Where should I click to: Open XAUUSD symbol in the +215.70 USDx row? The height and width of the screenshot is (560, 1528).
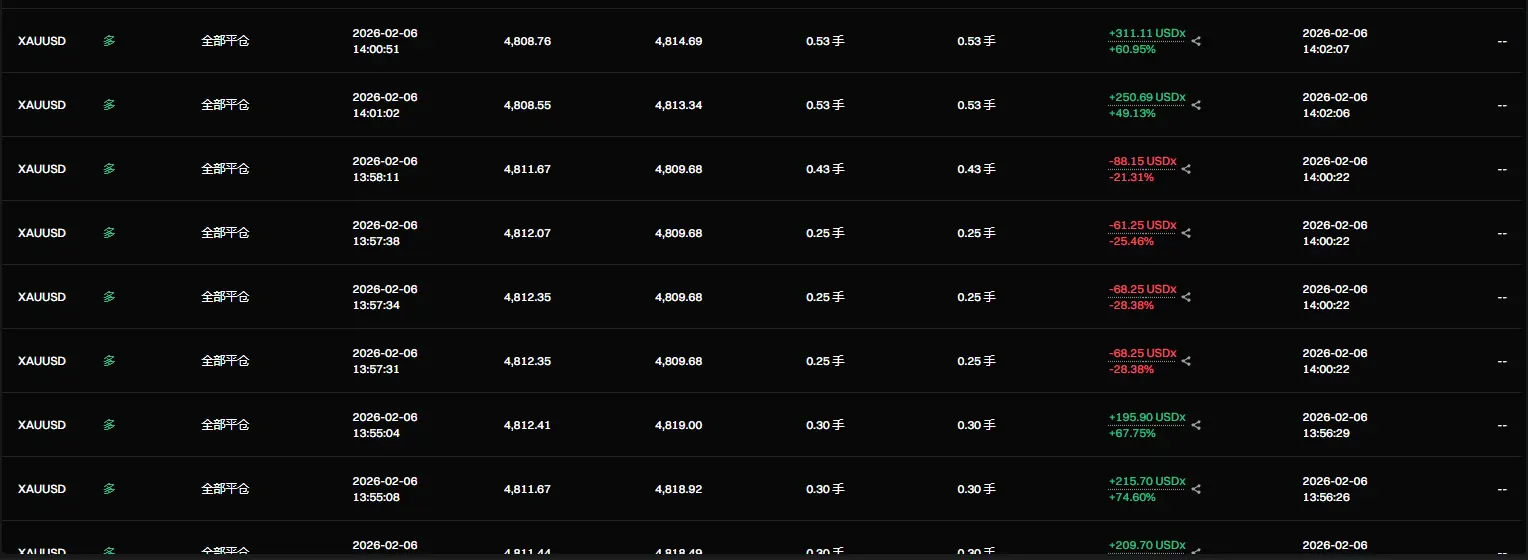[42, 489]
